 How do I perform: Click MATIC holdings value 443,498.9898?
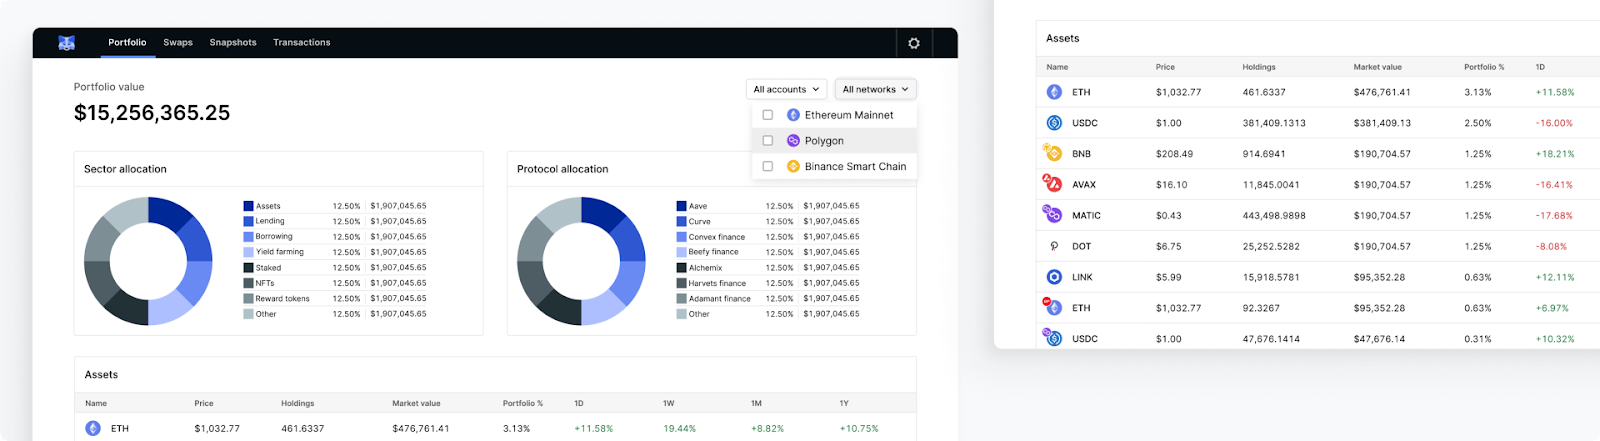tap(1274, 216)
